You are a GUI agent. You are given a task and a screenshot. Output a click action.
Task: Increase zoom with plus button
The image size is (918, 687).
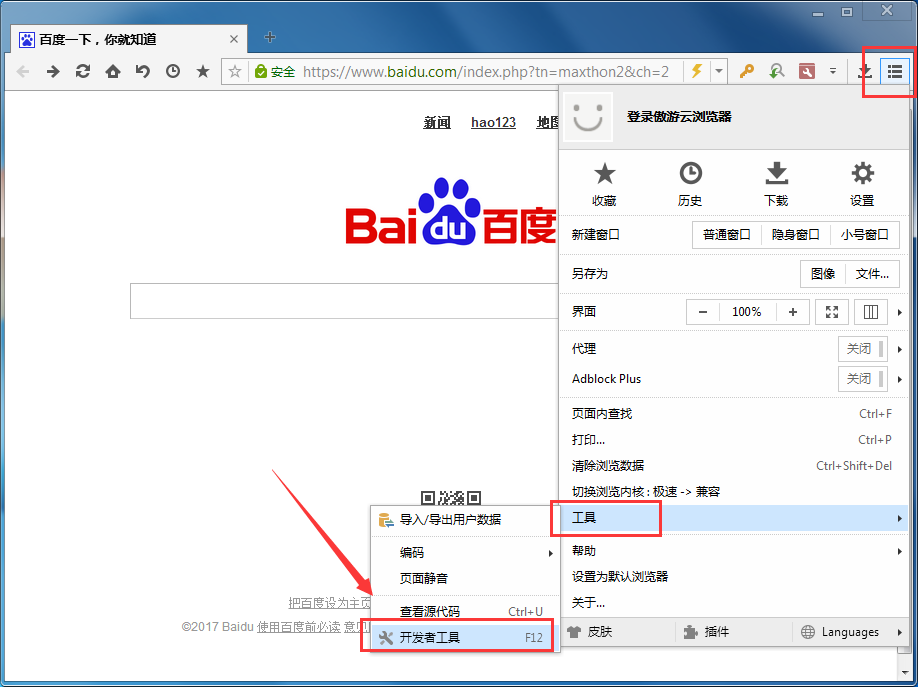793,312
